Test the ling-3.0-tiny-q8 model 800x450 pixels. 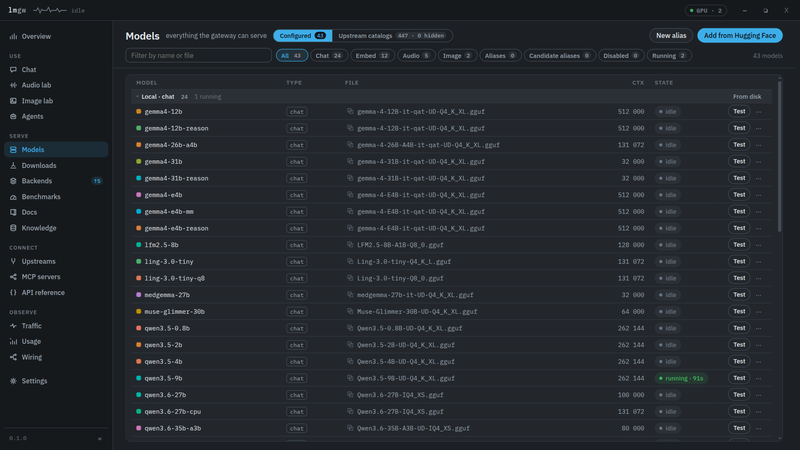coord(739,278)
